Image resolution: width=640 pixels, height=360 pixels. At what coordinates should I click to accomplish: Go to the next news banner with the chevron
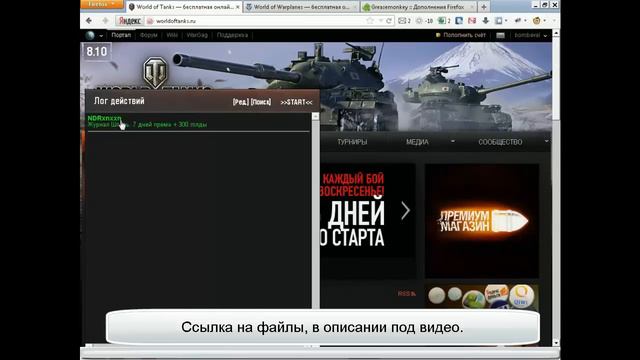(x=405, y=211)
